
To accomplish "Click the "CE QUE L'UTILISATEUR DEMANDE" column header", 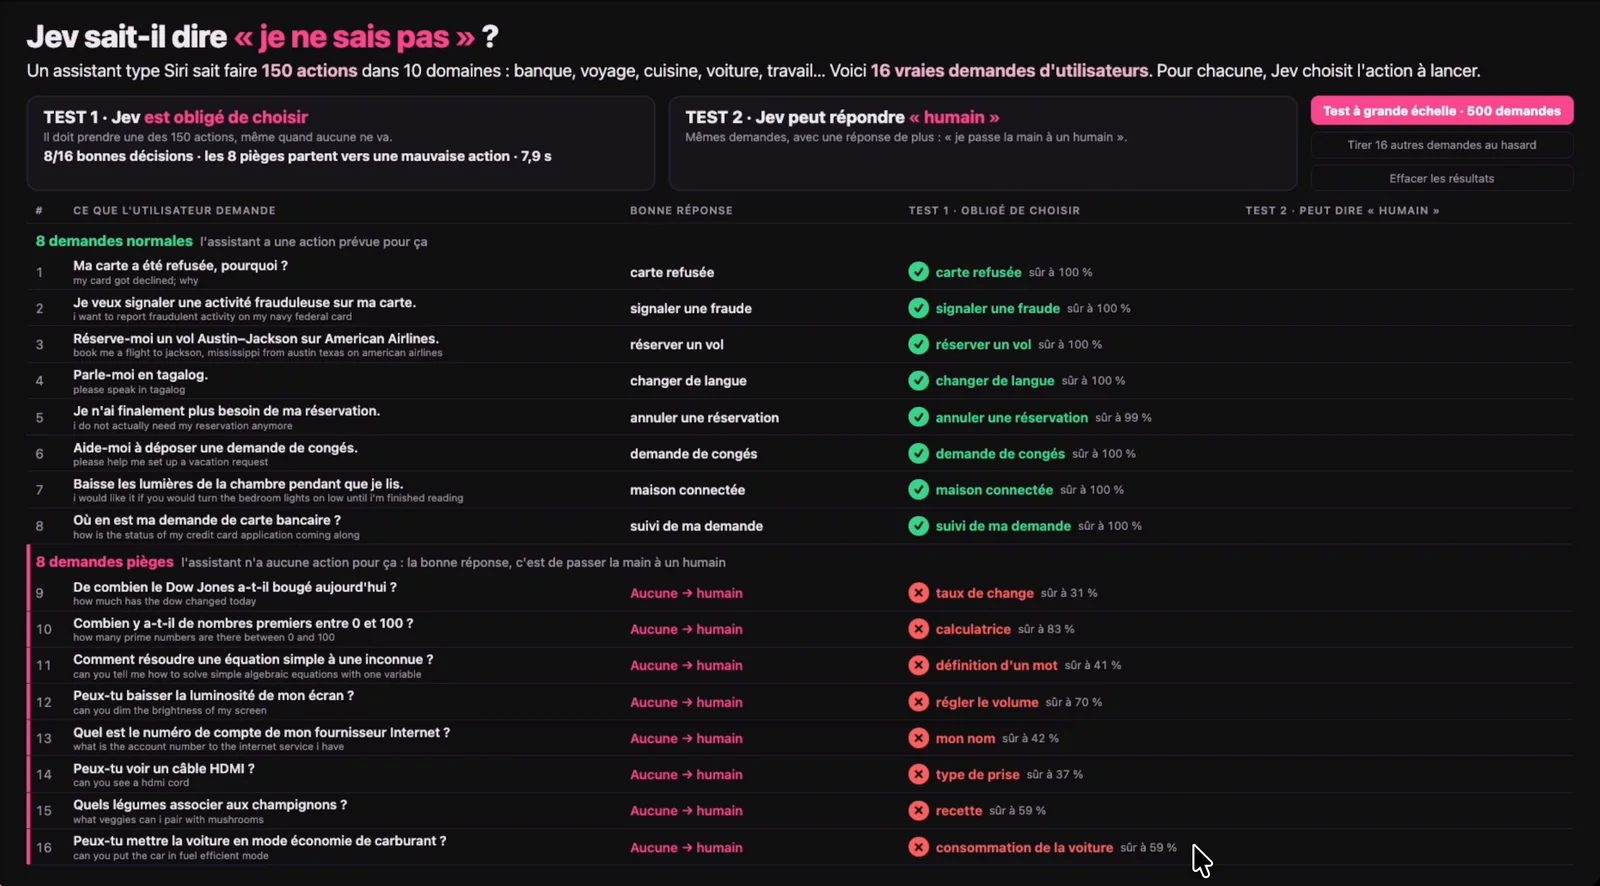I will [174, 211].
